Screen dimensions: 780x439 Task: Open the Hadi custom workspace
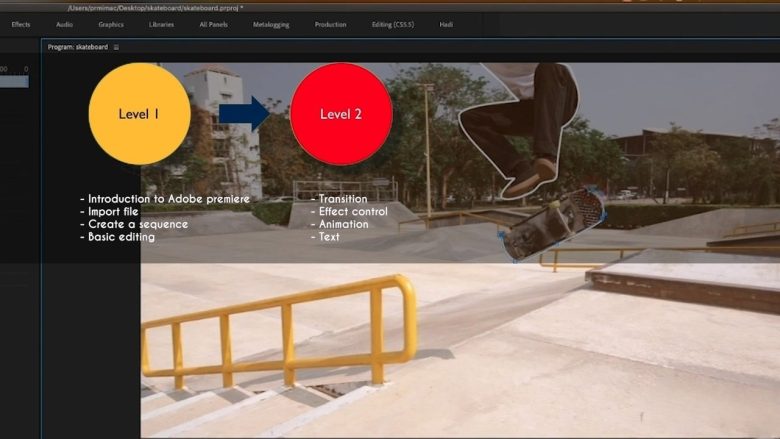coord(446,24)
